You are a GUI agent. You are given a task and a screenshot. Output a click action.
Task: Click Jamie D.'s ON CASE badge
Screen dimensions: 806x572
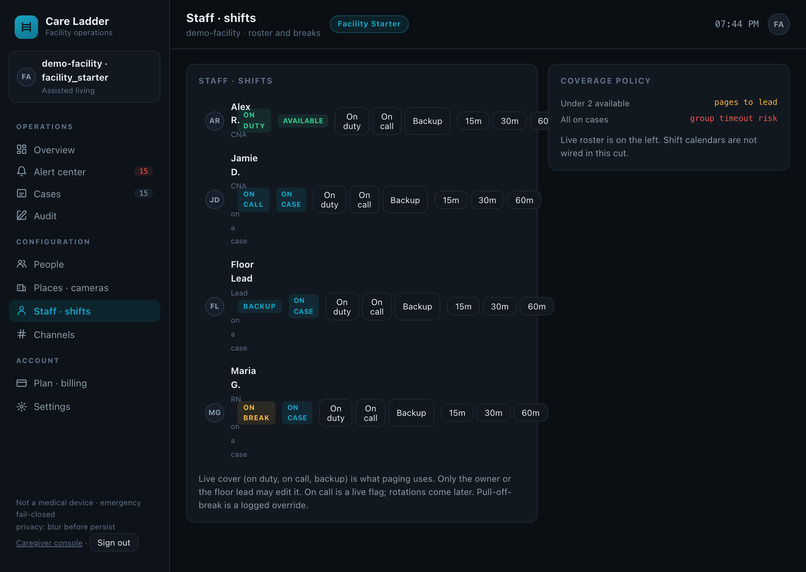coord(291,199)
